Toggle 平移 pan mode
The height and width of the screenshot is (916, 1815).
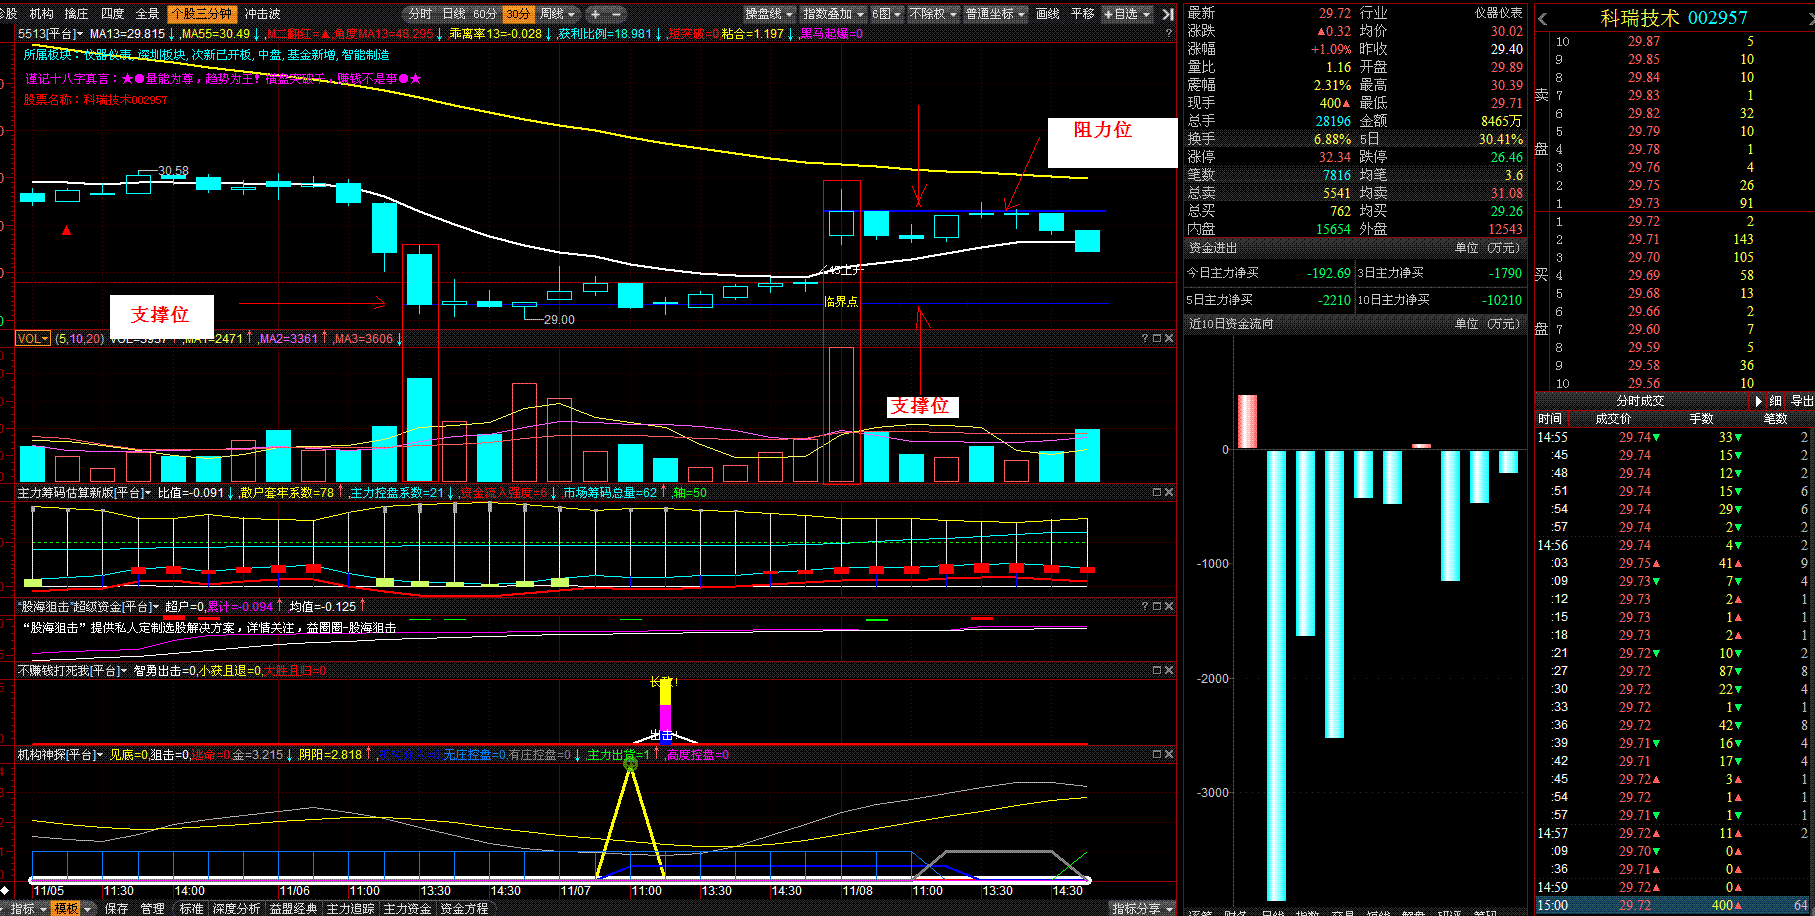(x=1083, y=14)
